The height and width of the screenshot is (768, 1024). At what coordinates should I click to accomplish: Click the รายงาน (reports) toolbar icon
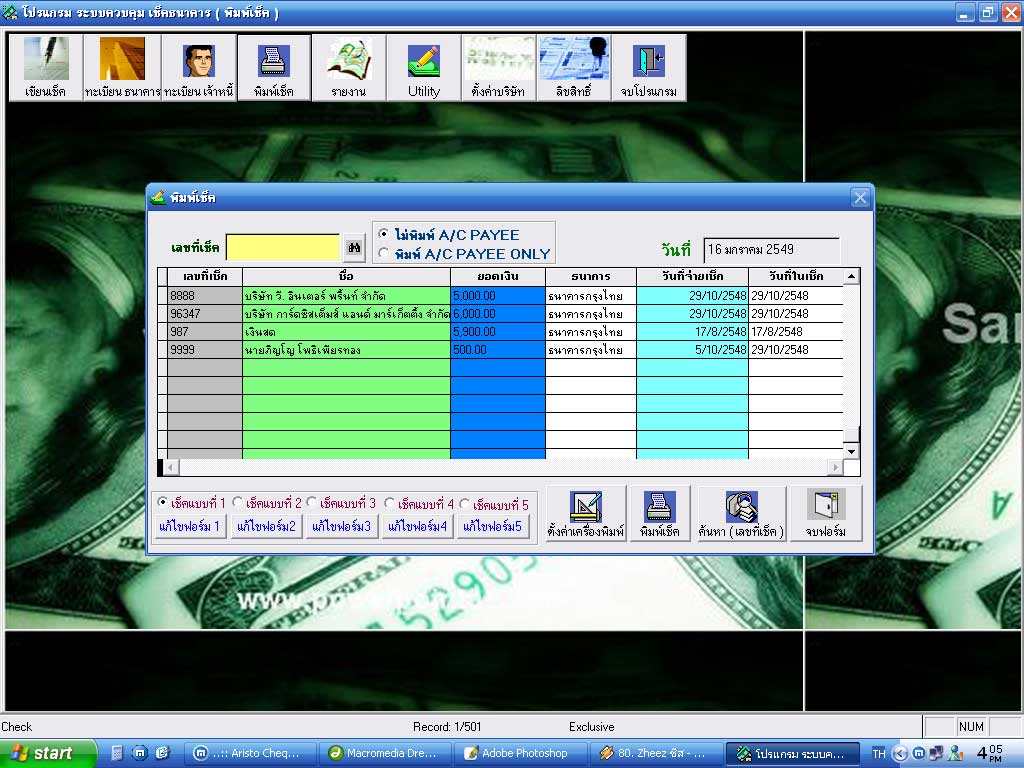pos(348,68)
